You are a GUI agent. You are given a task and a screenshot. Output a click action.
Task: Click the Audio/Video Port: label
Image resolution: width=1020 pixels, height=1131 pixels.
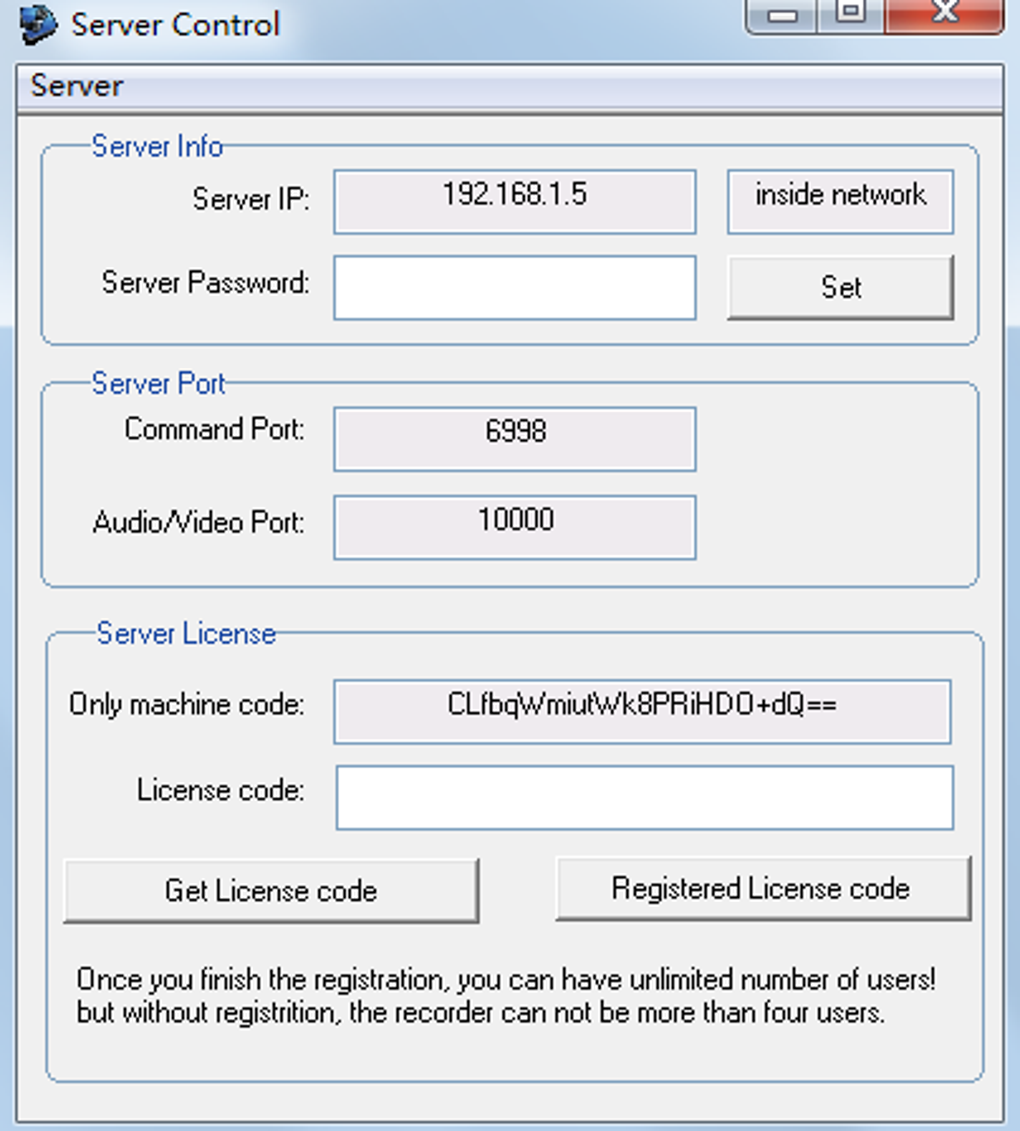[x=198, y=522]
